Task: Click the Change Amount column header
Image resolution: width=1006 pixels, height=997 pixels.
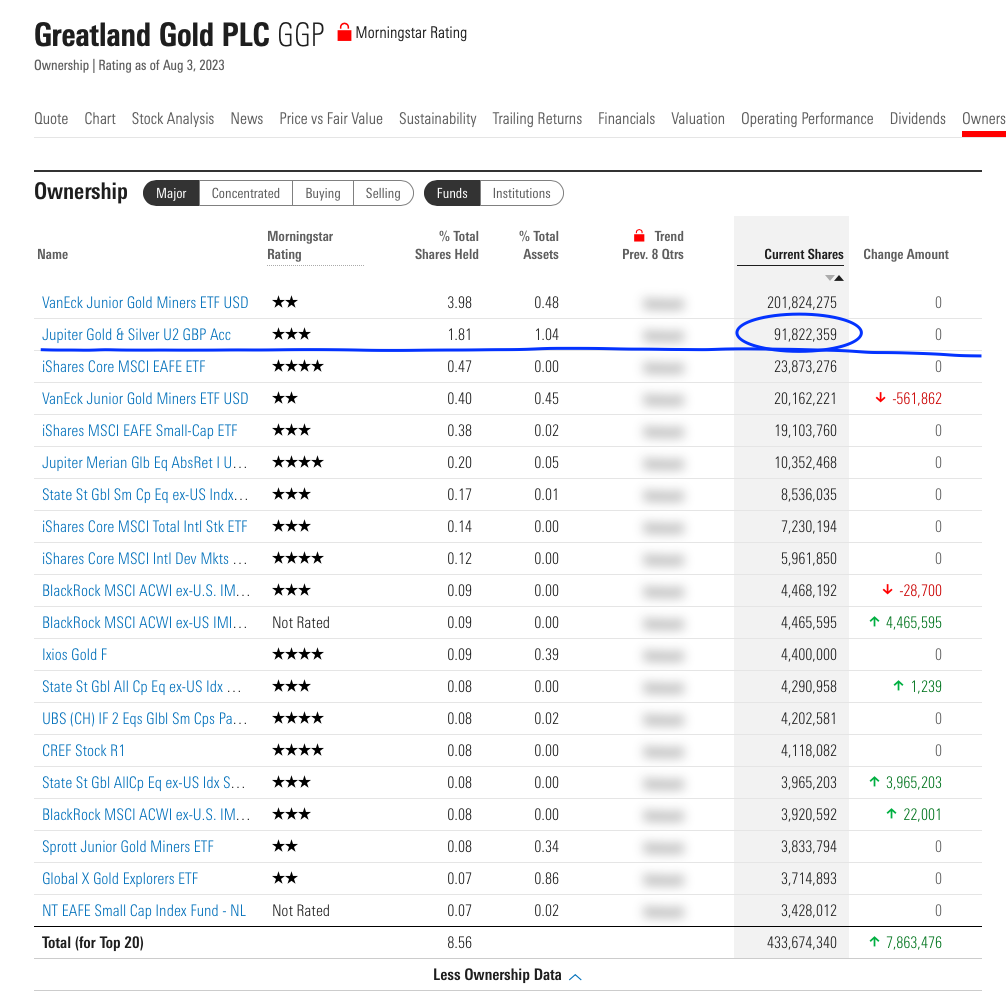Action: [905, 254]
